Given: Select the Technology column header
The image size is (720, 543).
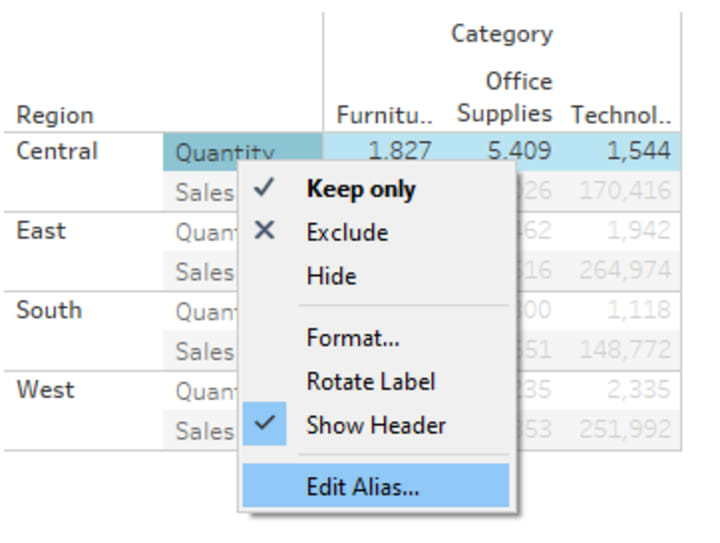Looking at the screenshot, I should click(x=619, y=115).
